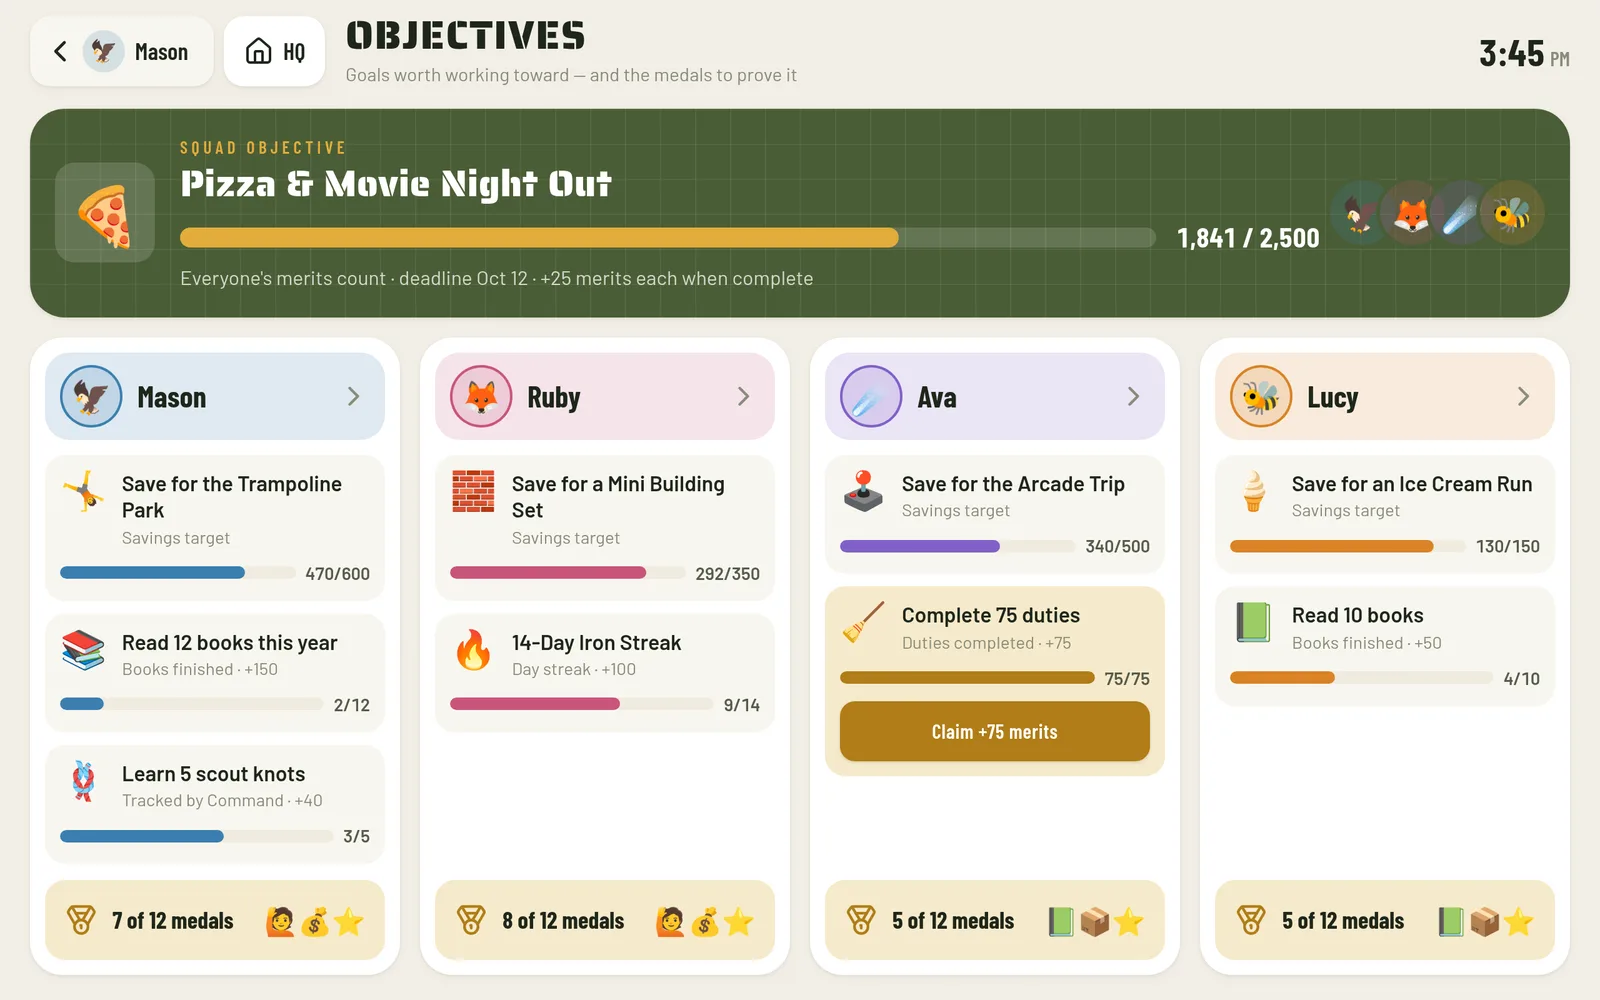1600x1000 pixels.
Task: Click the Save for the Trampoline Park title
Action: pos(232,497)
